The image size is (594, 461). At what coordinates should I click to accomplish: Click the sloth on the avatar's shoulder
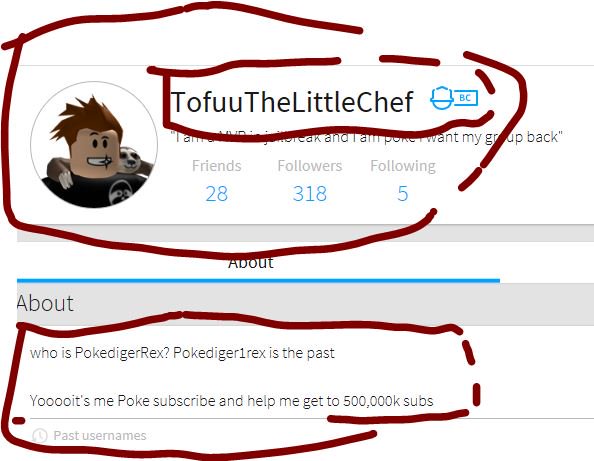131,160
